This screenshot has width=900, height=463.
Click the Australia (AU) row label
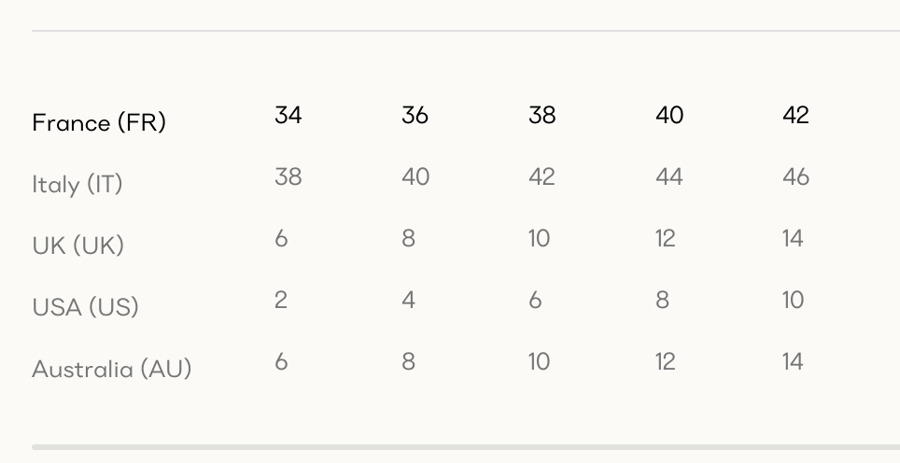coord(112,369)
